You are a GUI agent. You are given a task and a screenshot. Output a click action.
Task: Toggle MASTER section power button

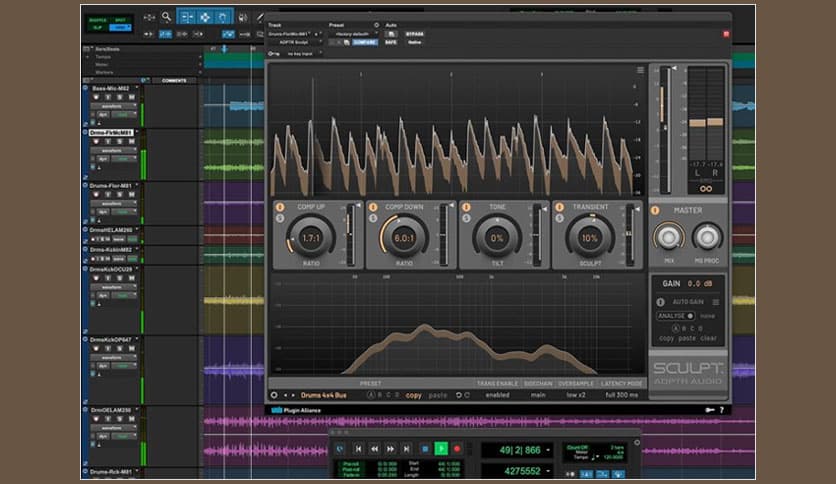(x=655, y=211)
